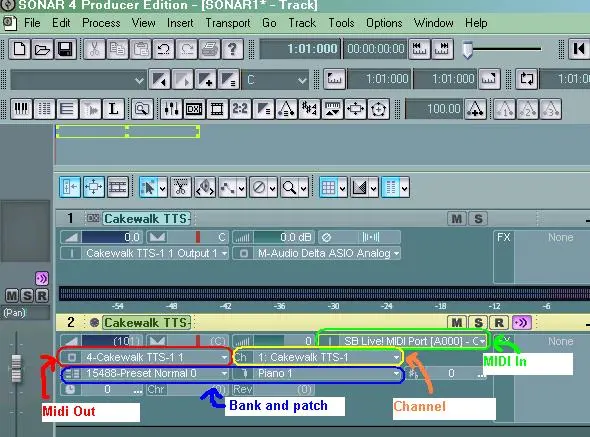590x437 pixels.
Task: Cut selection with scissors icon
Action: point(94,49)
